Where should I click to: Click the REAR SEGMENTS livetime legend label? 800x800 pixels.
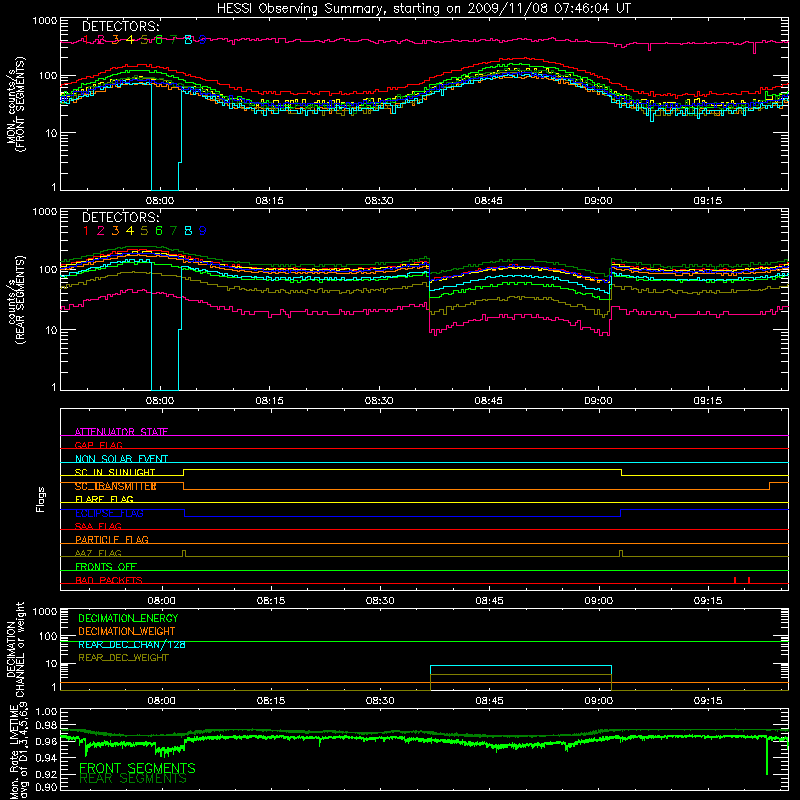tap(133, 779)
